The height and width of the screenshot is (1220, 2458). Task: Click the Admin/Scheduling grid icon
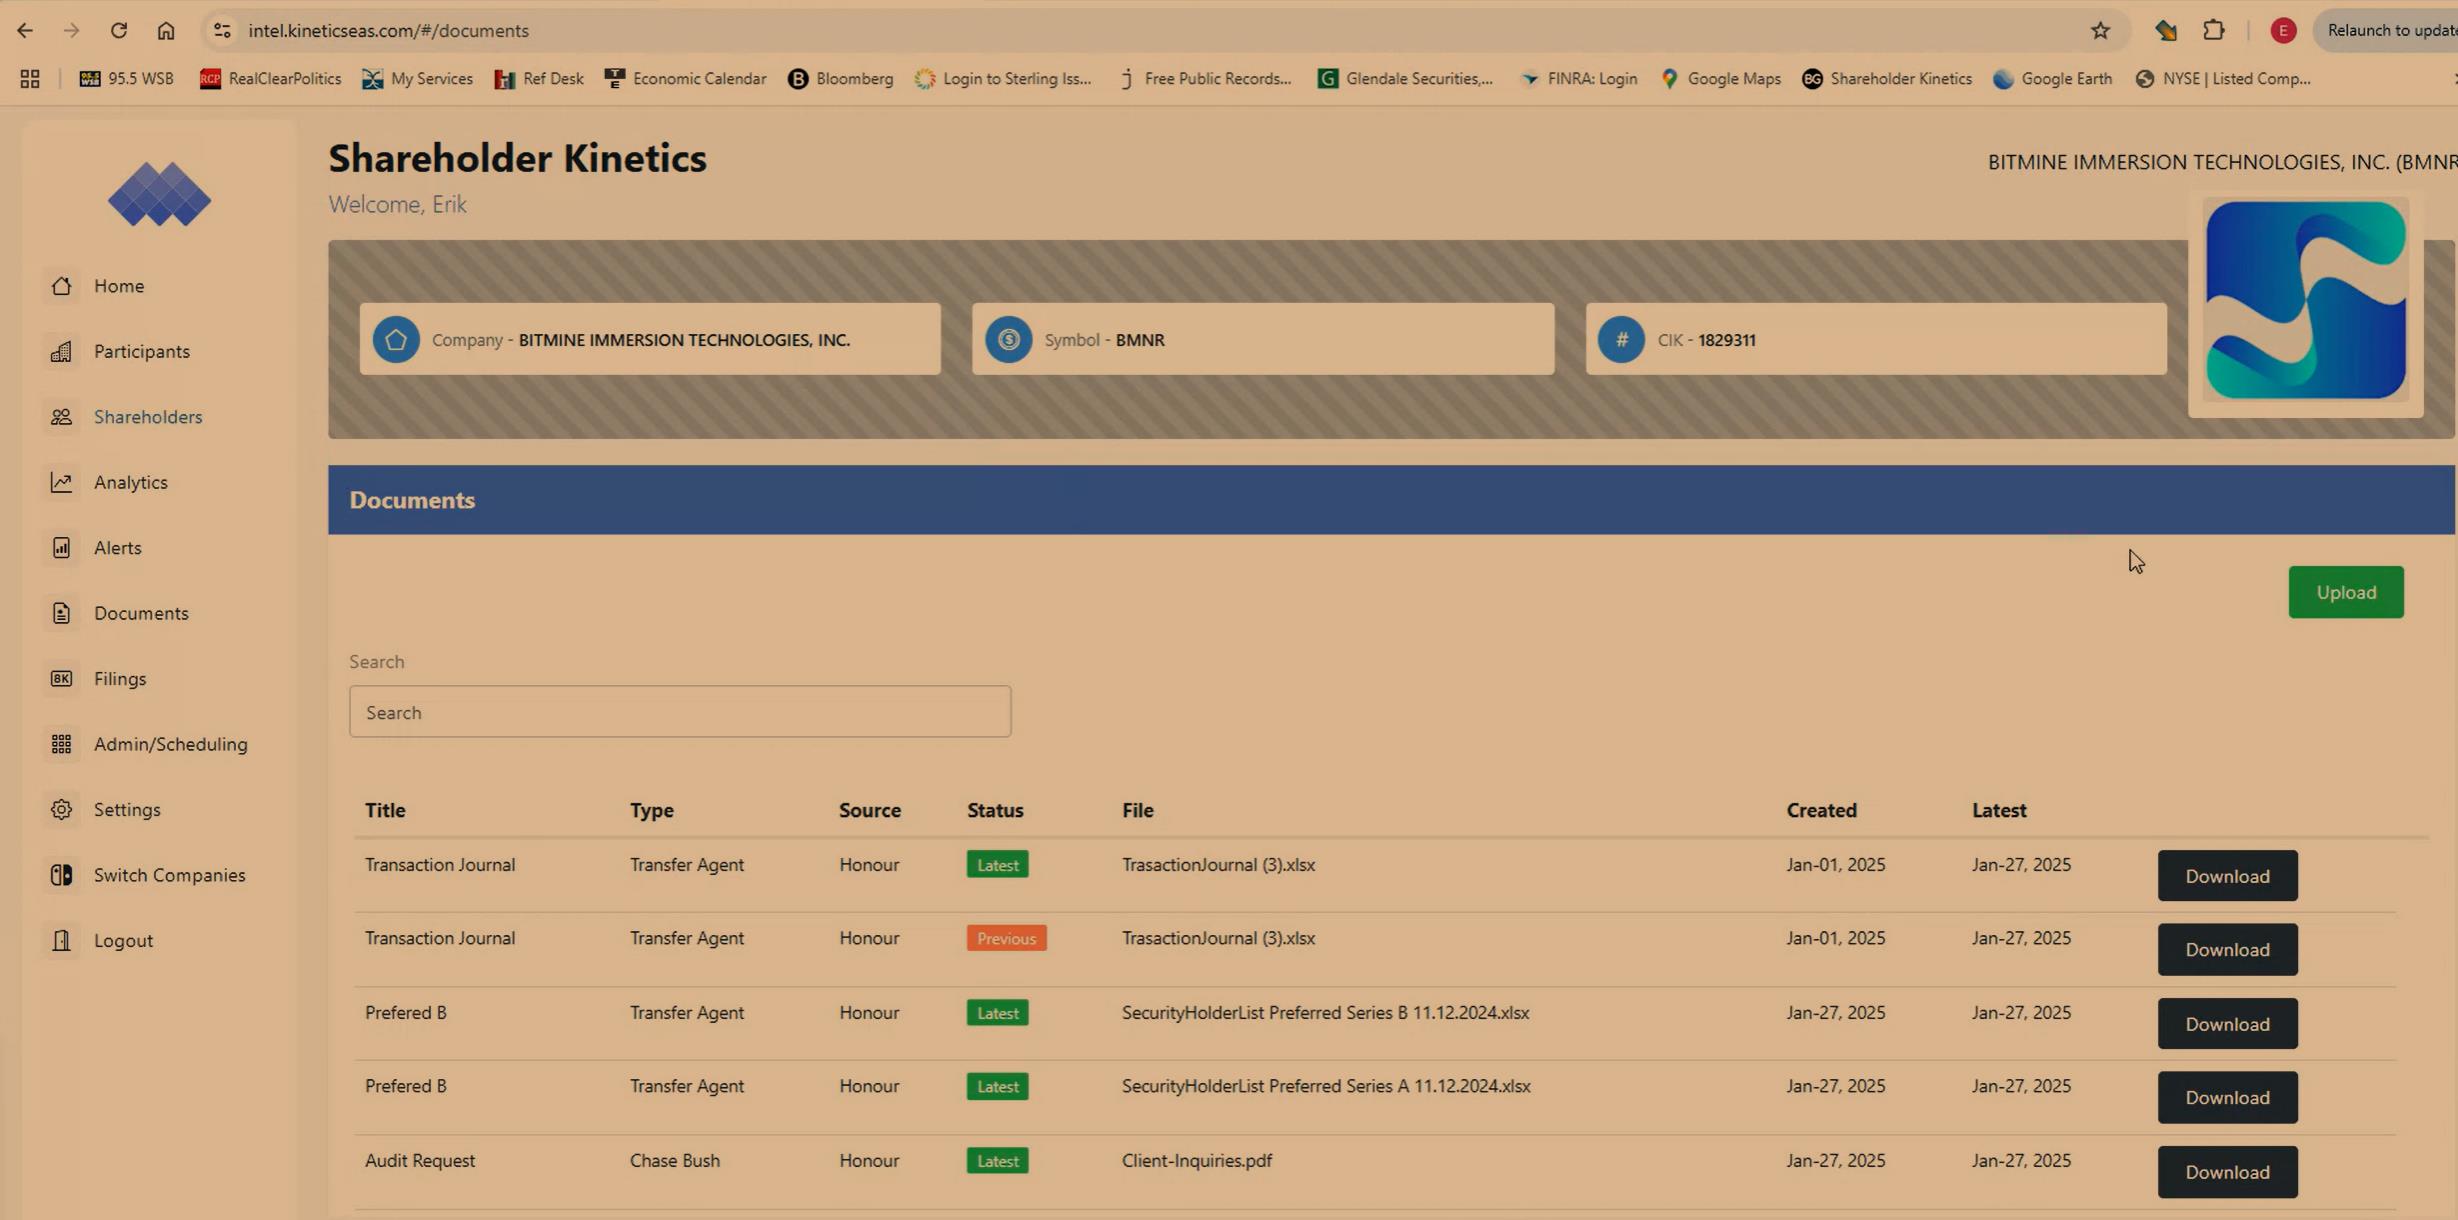62,744
